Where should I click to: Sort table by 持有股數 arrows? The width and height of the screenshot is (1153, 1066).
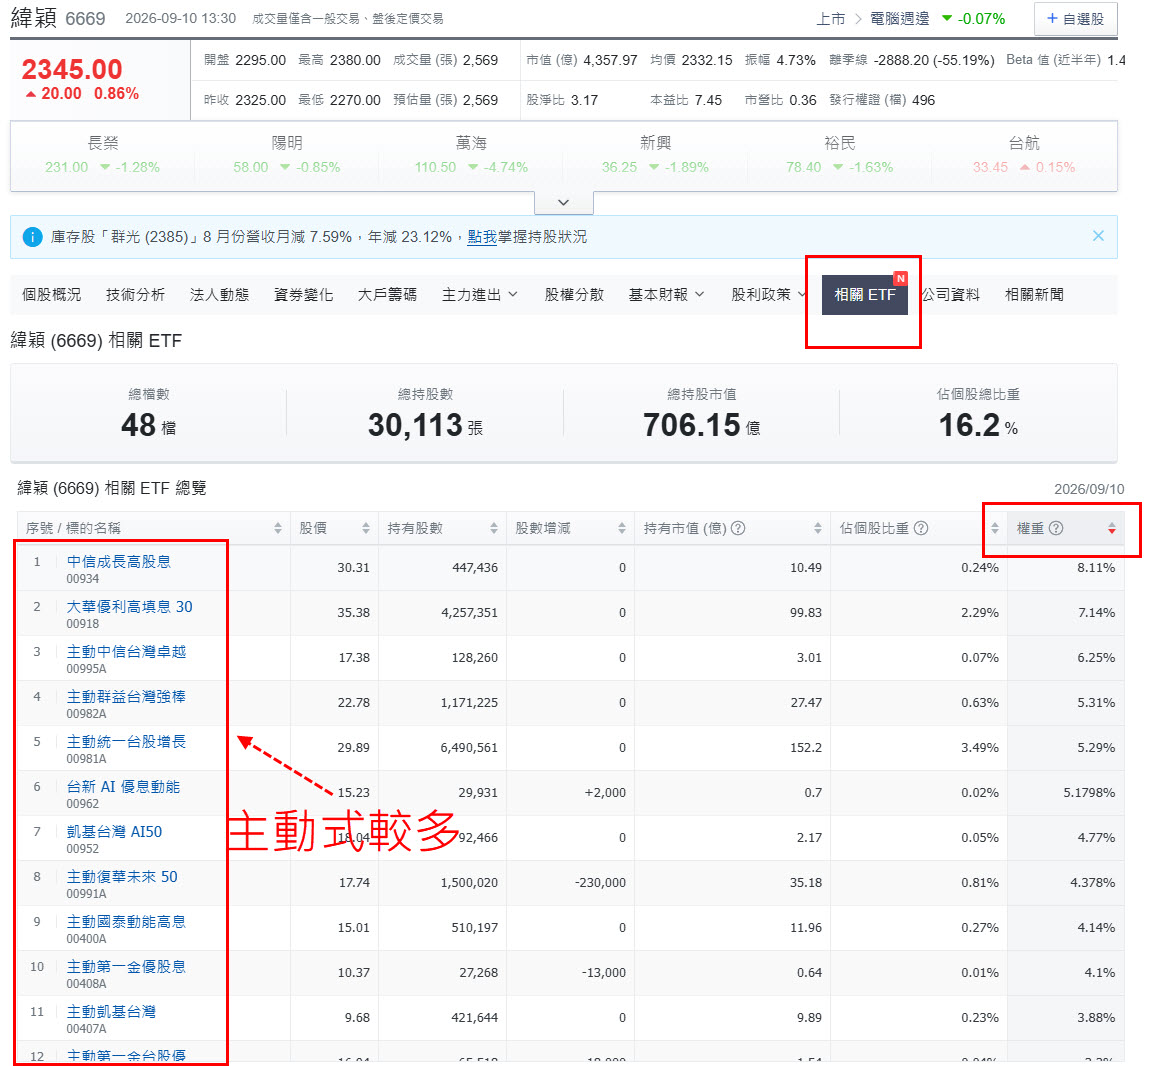[x=493, y=529]
